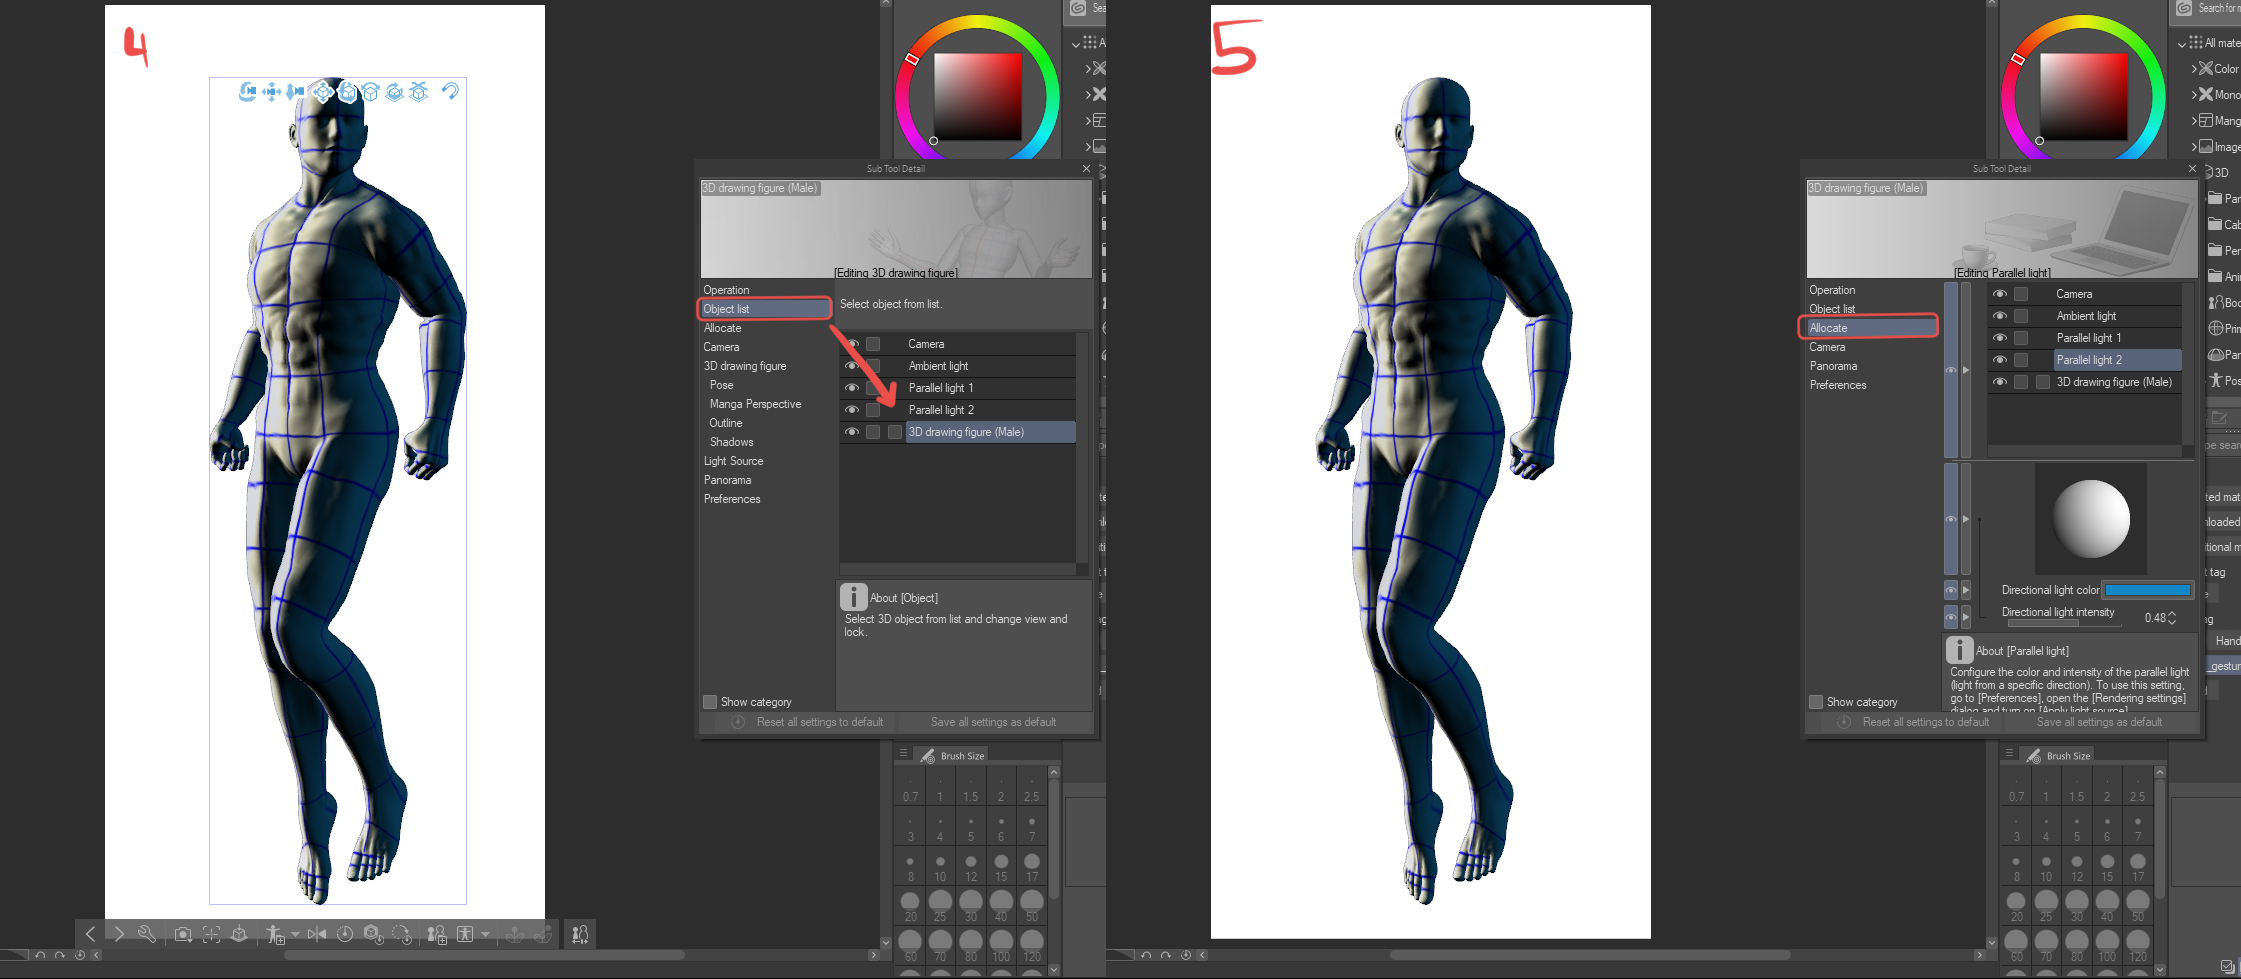Tick lock checkbox beside Camera in right object list
The image size is (2241, 979).
point(2021,294)
